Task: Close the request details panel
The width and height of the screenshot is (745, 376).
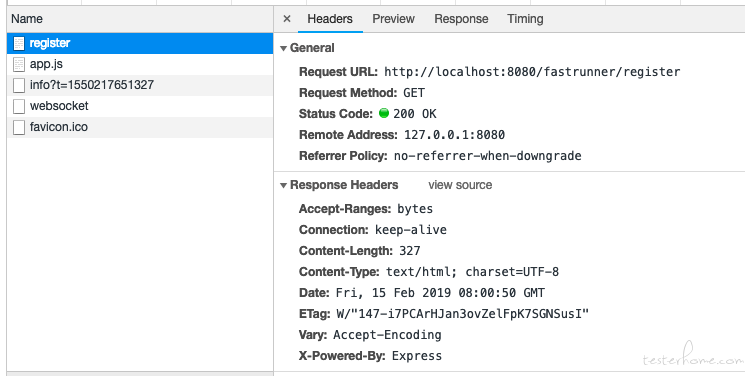Action: [287, 19]
